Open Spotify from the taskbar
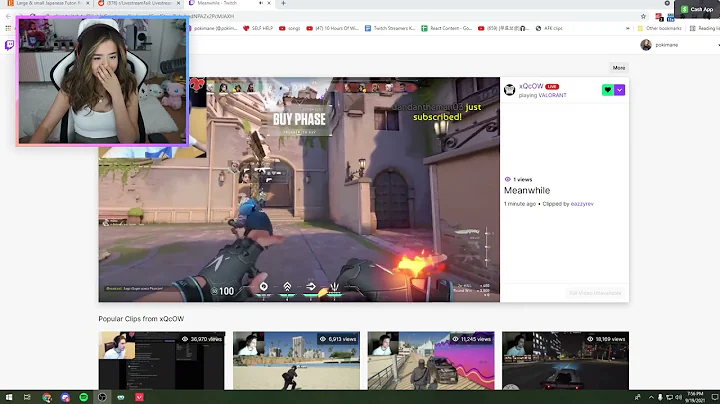This screenshot has width=720, height=404. (84, 397)
